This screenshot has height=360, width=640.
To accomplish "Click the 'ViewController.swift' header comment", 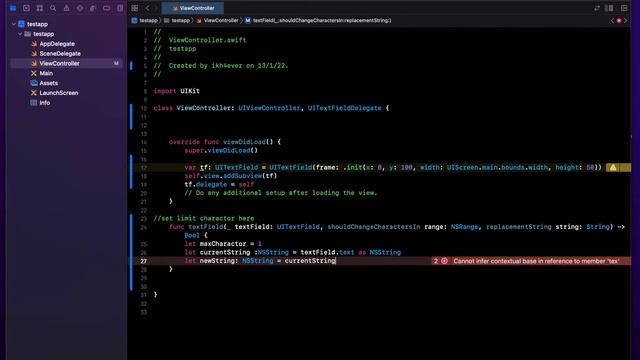I will tap(200, 40).
